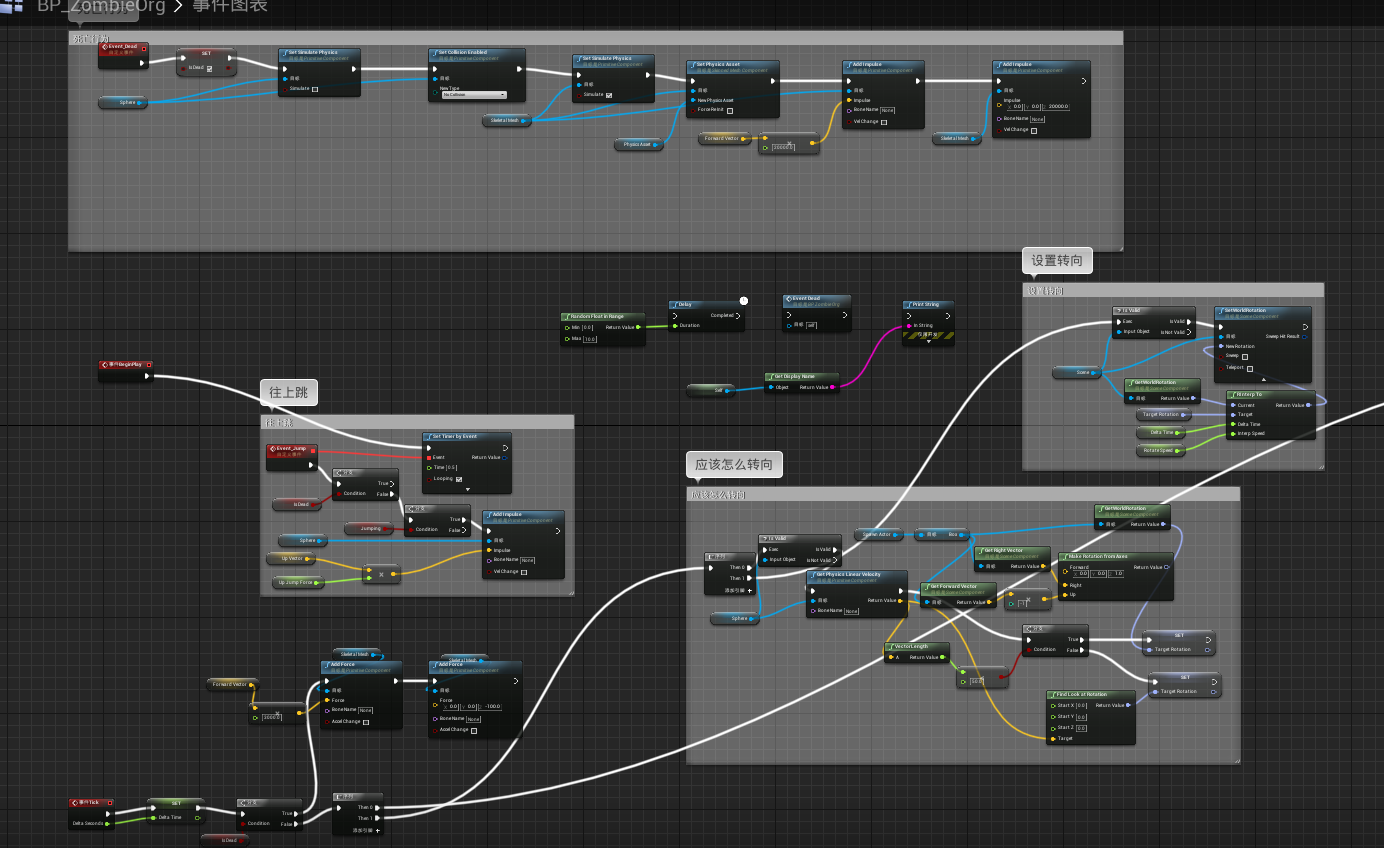Image resolution: width=1384 pixels, height=848 pixels.
Task: Click the BeginPlay event node icon
Action: [x=104, y=365]
